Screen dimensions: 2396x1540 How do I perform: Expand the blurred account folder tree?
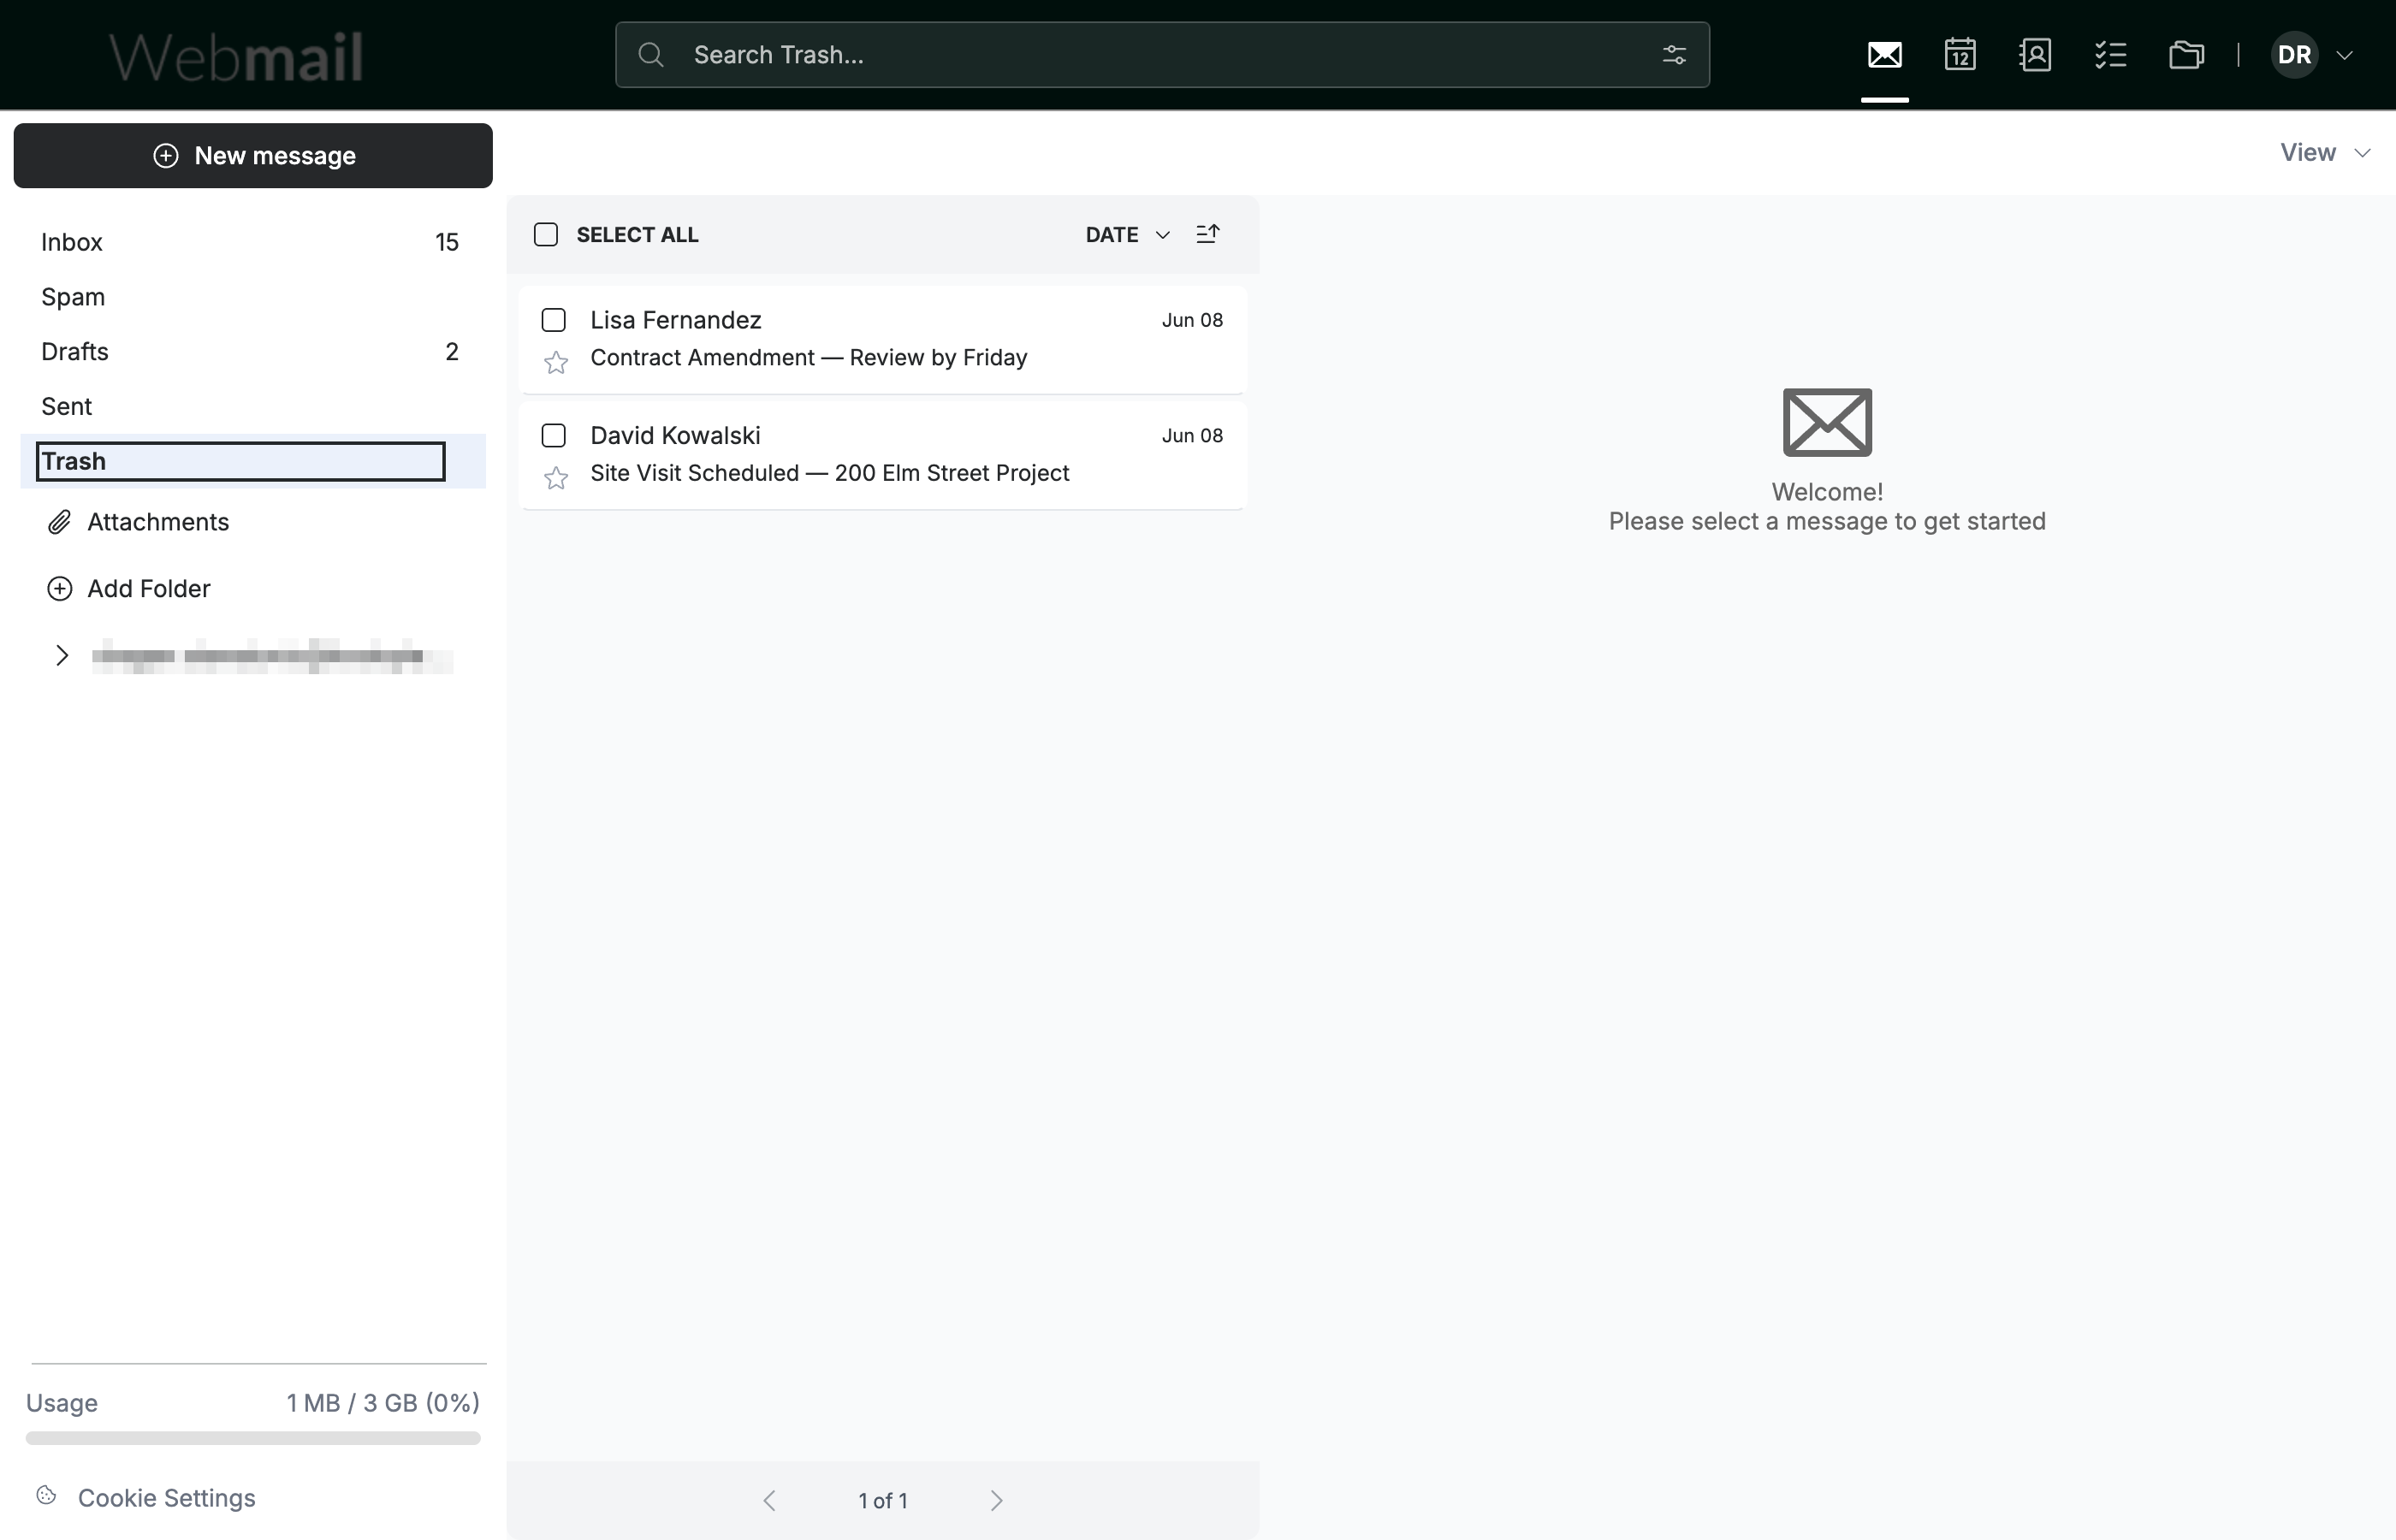(62, 656)
